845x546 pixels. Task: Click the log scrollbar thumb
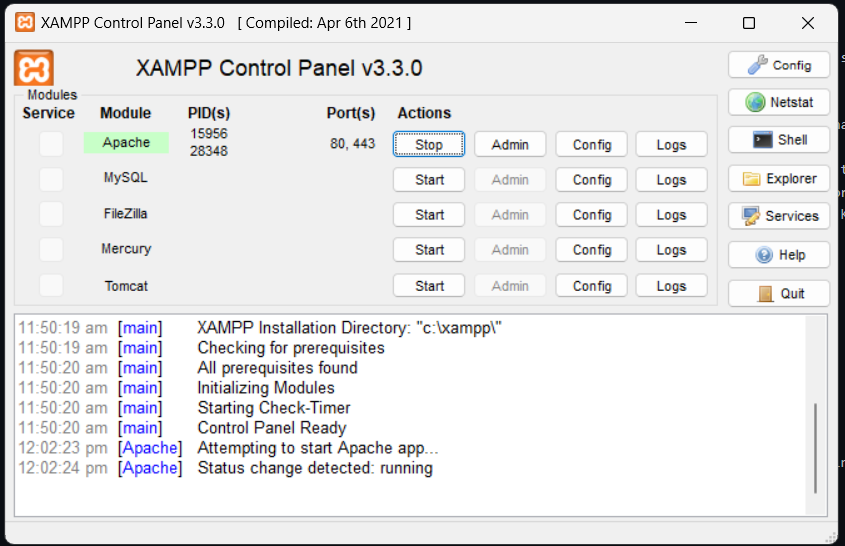point(815,448)
